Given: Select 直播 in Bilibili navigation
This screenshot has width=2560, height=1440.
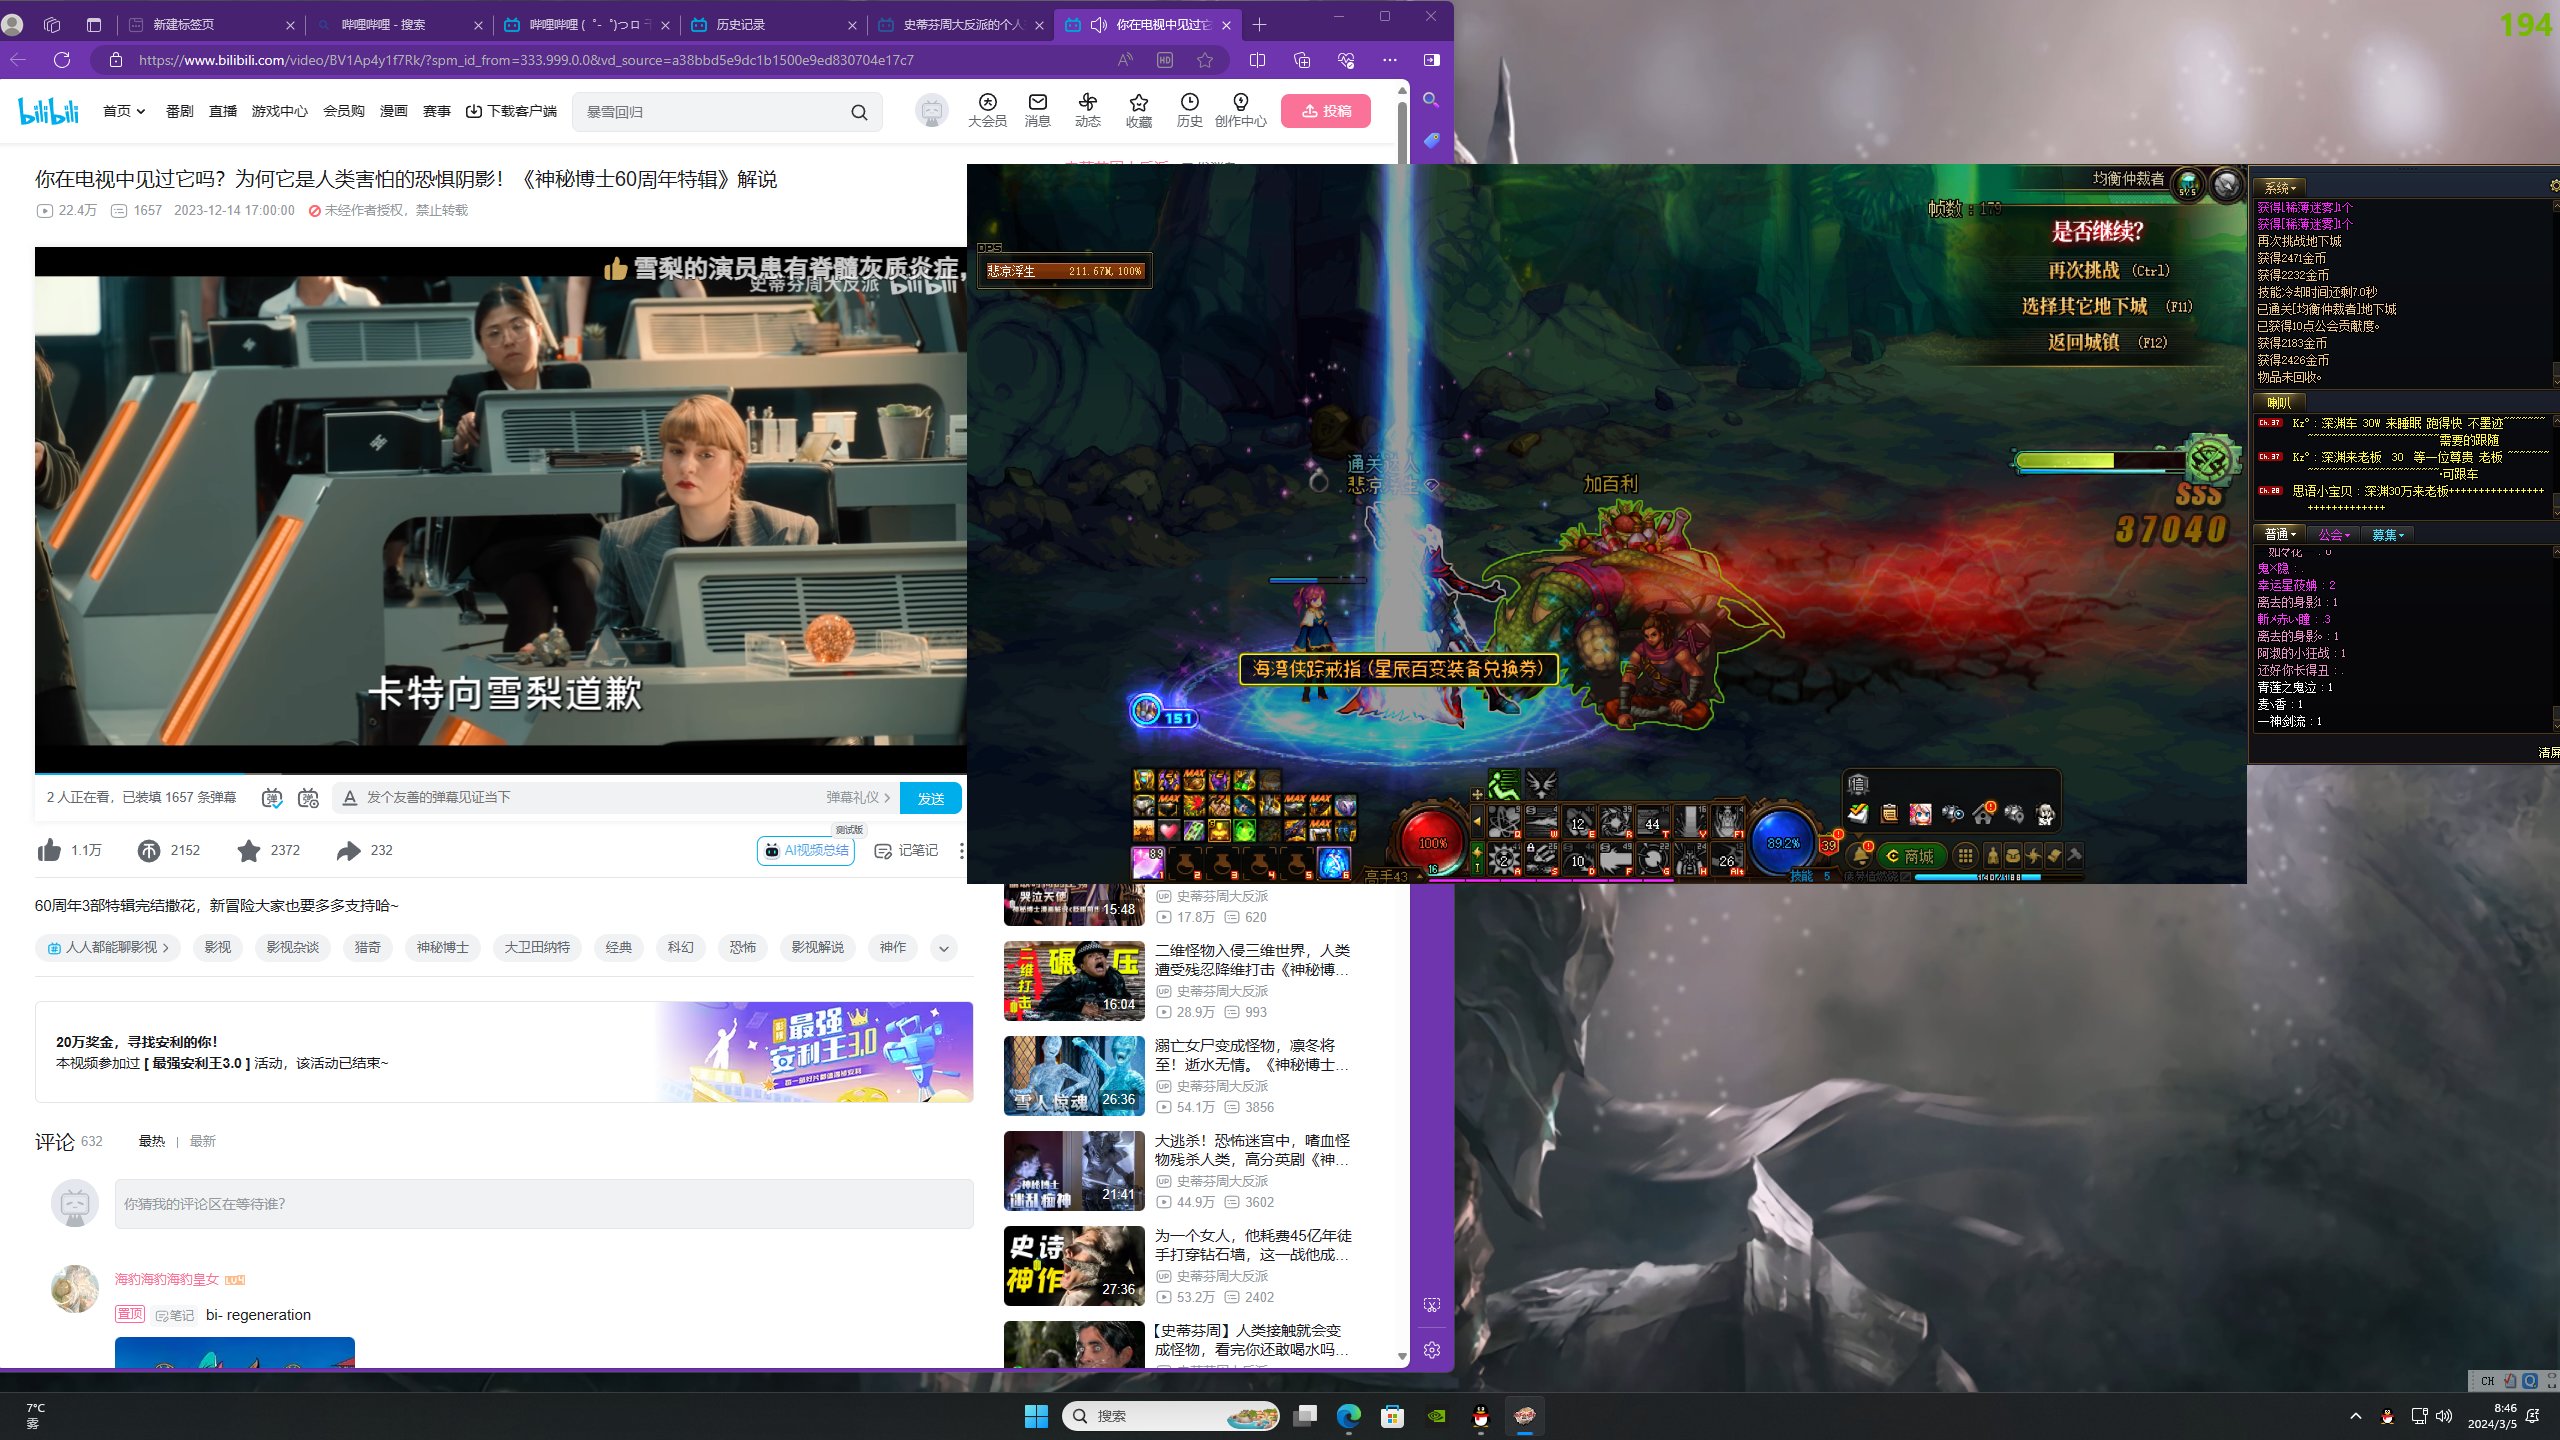Looking at the screenshot, I should click(x=223, y=111).
